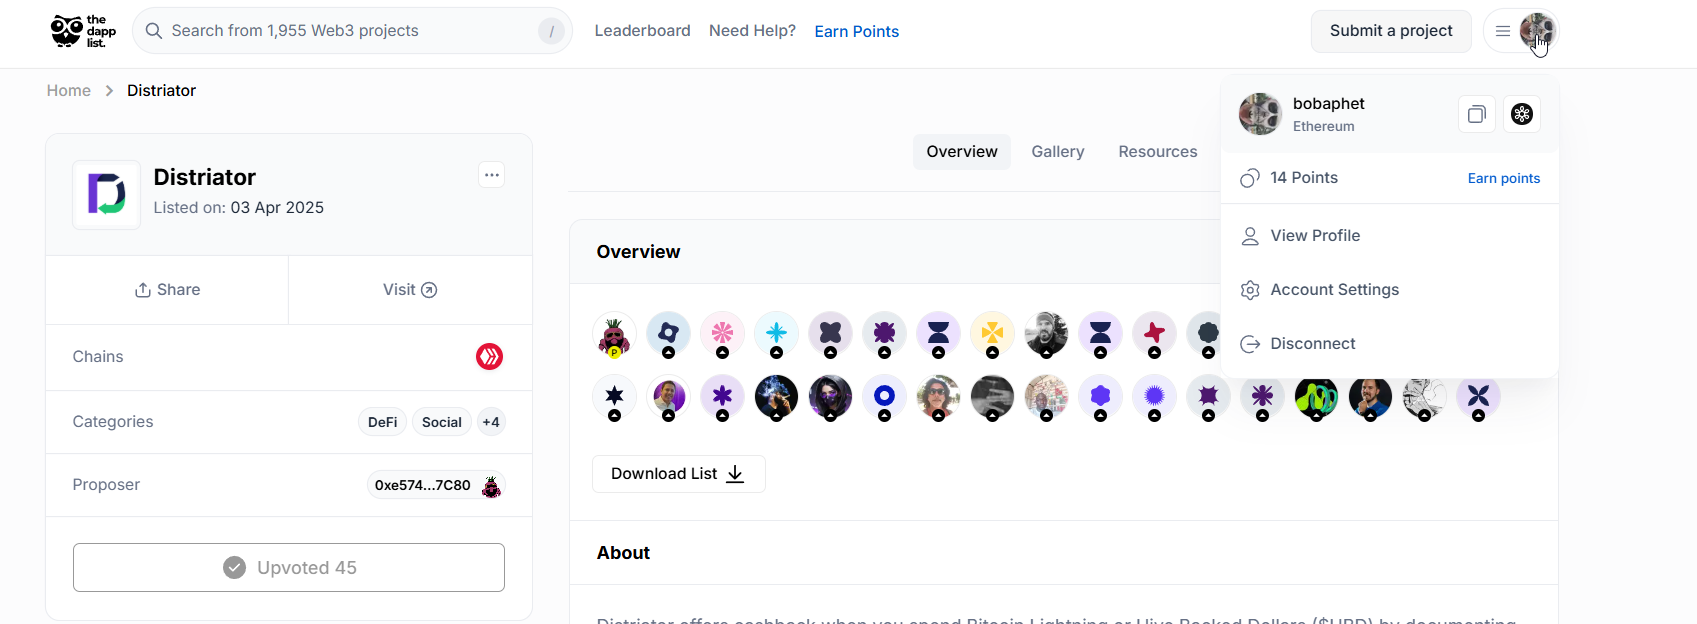Copy wallet address using the copy icon
Viewport: 1697px width, 624px height.
pyautogui.click(x=1477, y=114)
